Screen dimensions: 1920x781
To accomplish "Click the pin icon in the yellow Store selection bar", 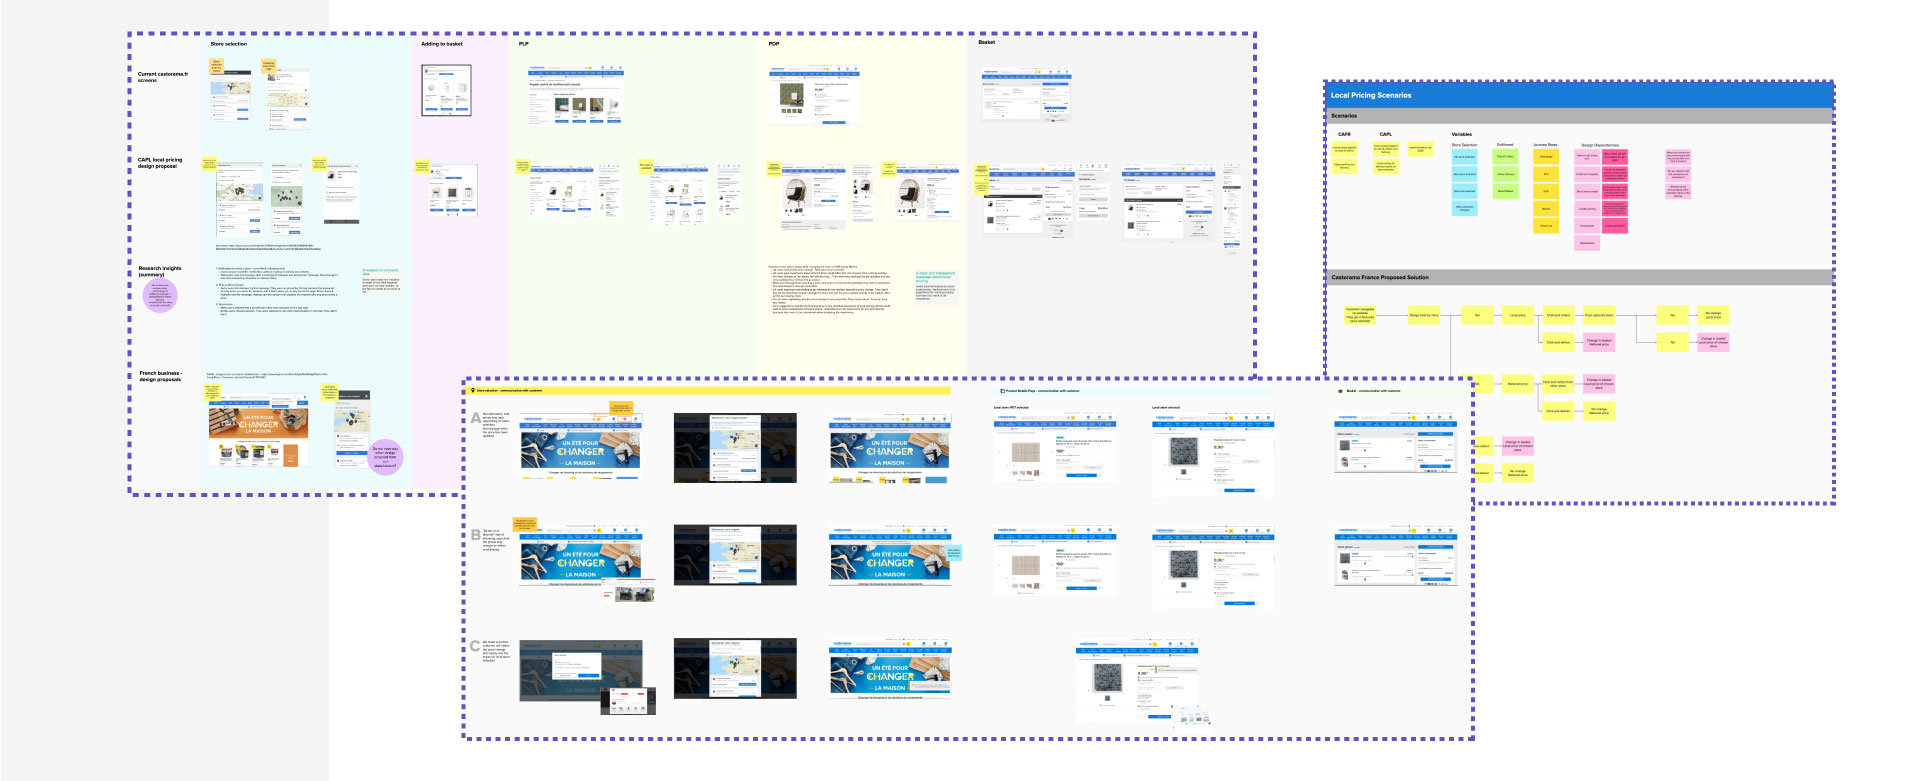I will tap(473, 391).
